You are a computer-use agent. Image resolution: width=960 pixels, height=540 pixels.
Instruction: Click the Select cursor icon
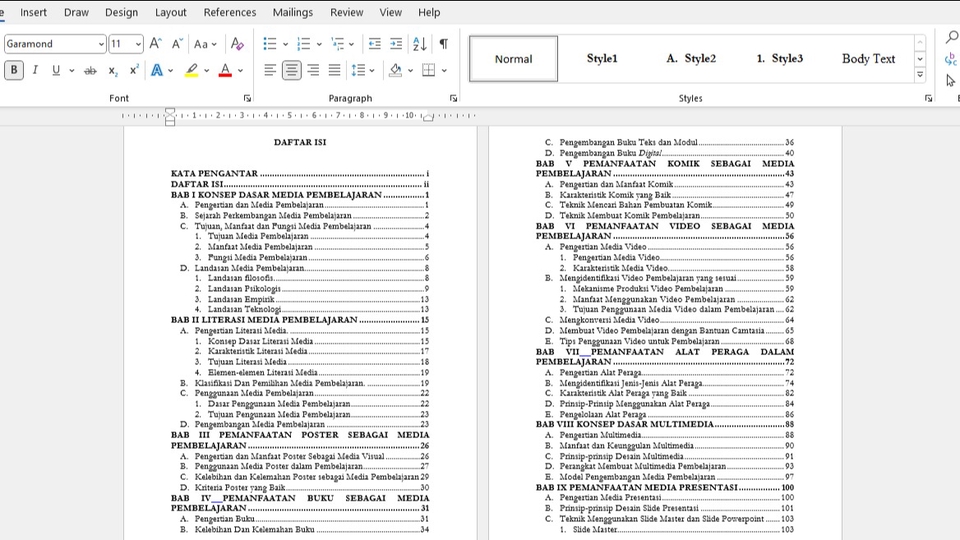point(950,80)
